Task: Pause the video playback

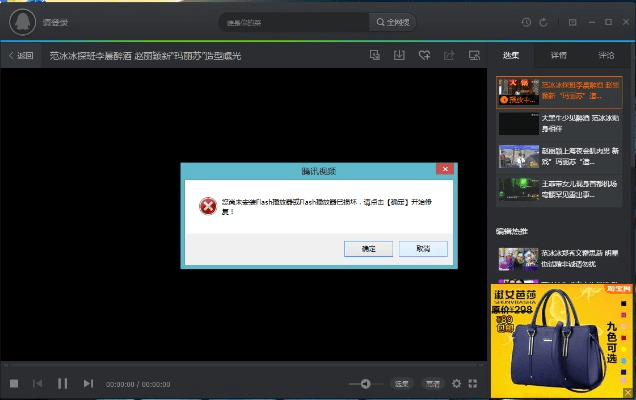Action: pyautogui.click(x=62, y=383)
